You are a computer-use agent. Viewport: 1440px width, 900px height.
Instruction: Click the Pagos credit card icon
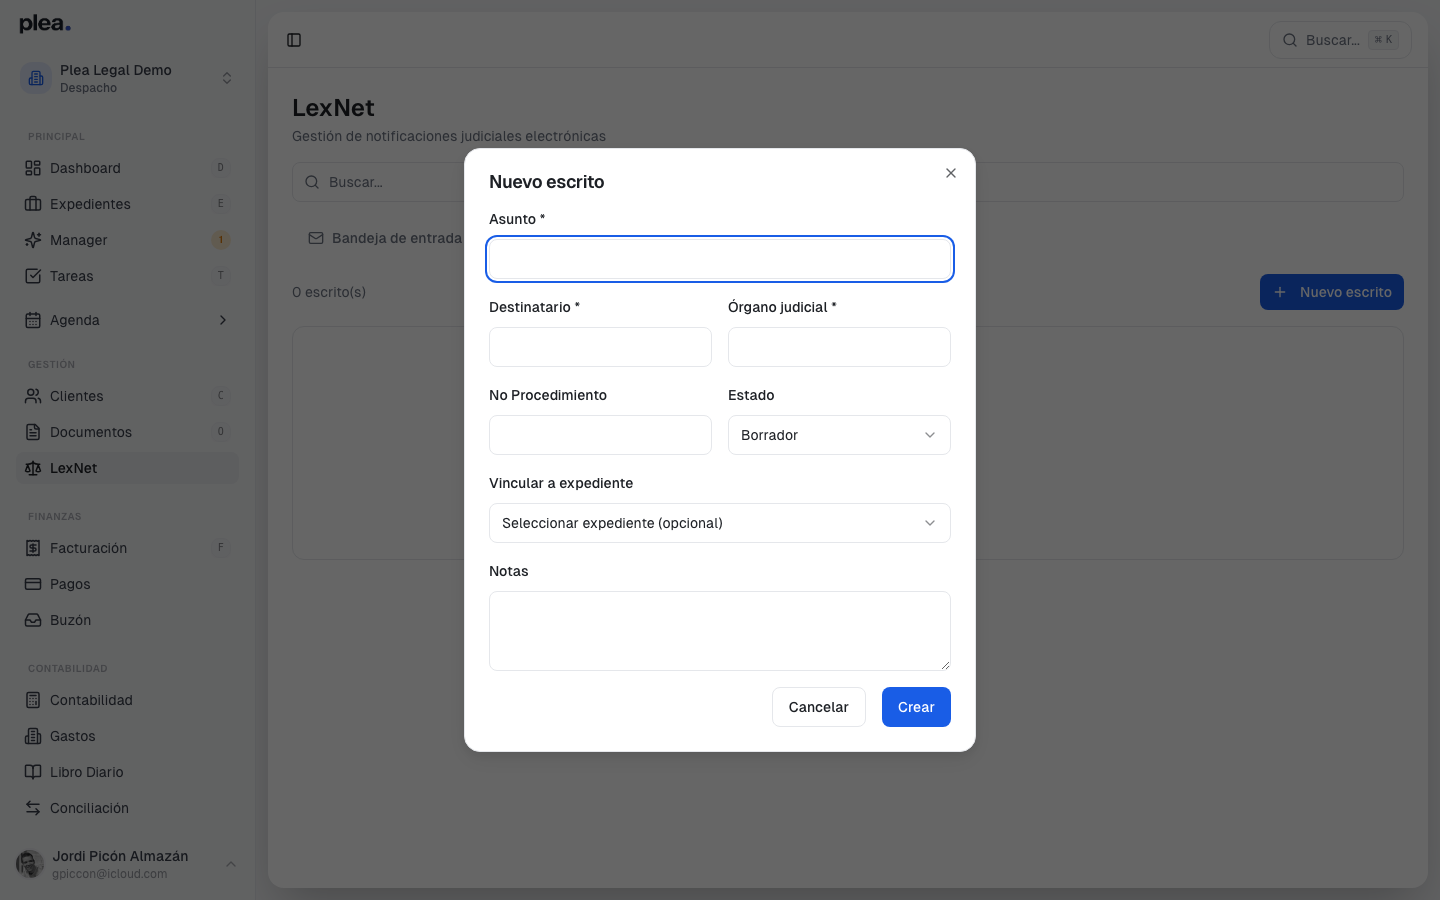pos(33,584)
